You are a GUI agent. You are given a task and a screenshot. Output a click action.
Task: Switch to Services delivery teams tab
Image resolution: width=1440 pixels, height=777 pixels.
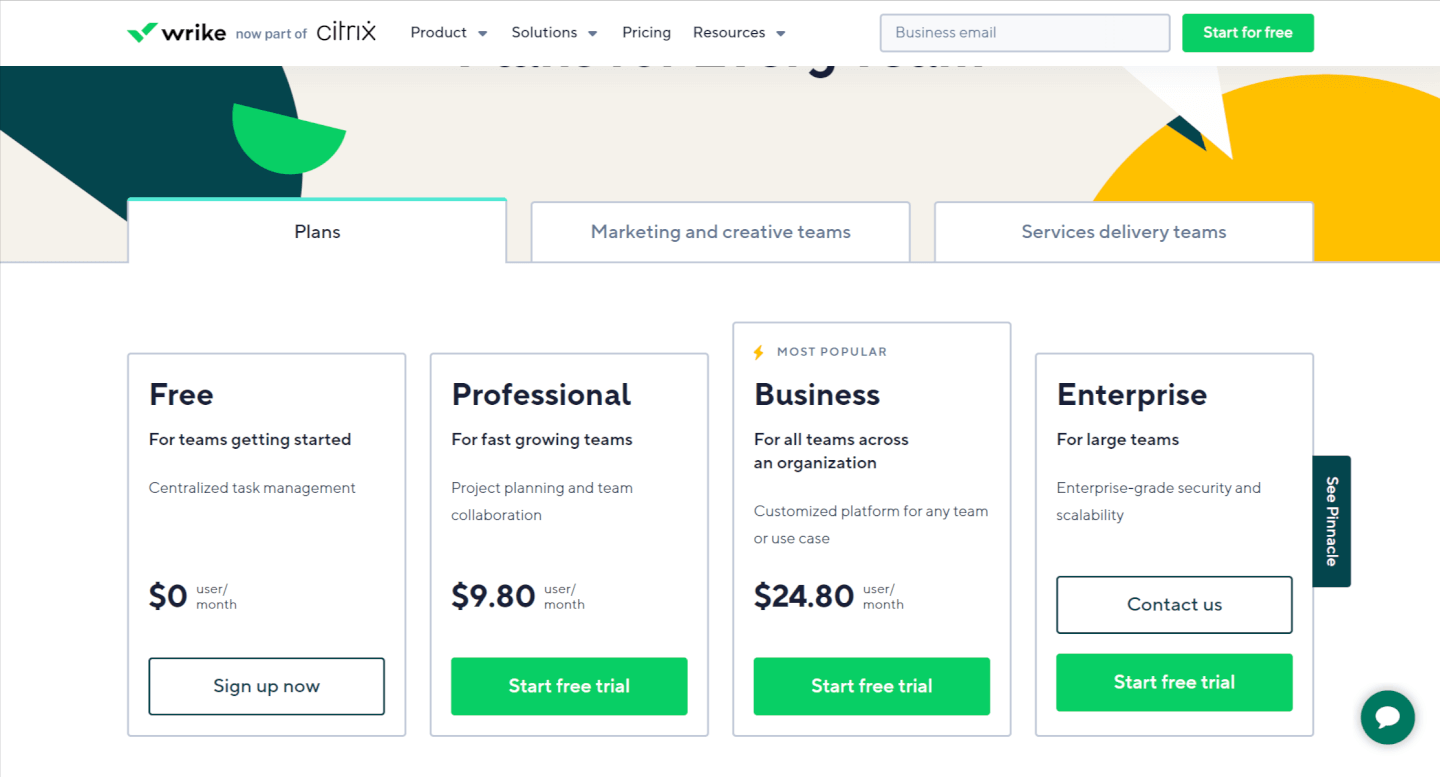point(1123,232)
